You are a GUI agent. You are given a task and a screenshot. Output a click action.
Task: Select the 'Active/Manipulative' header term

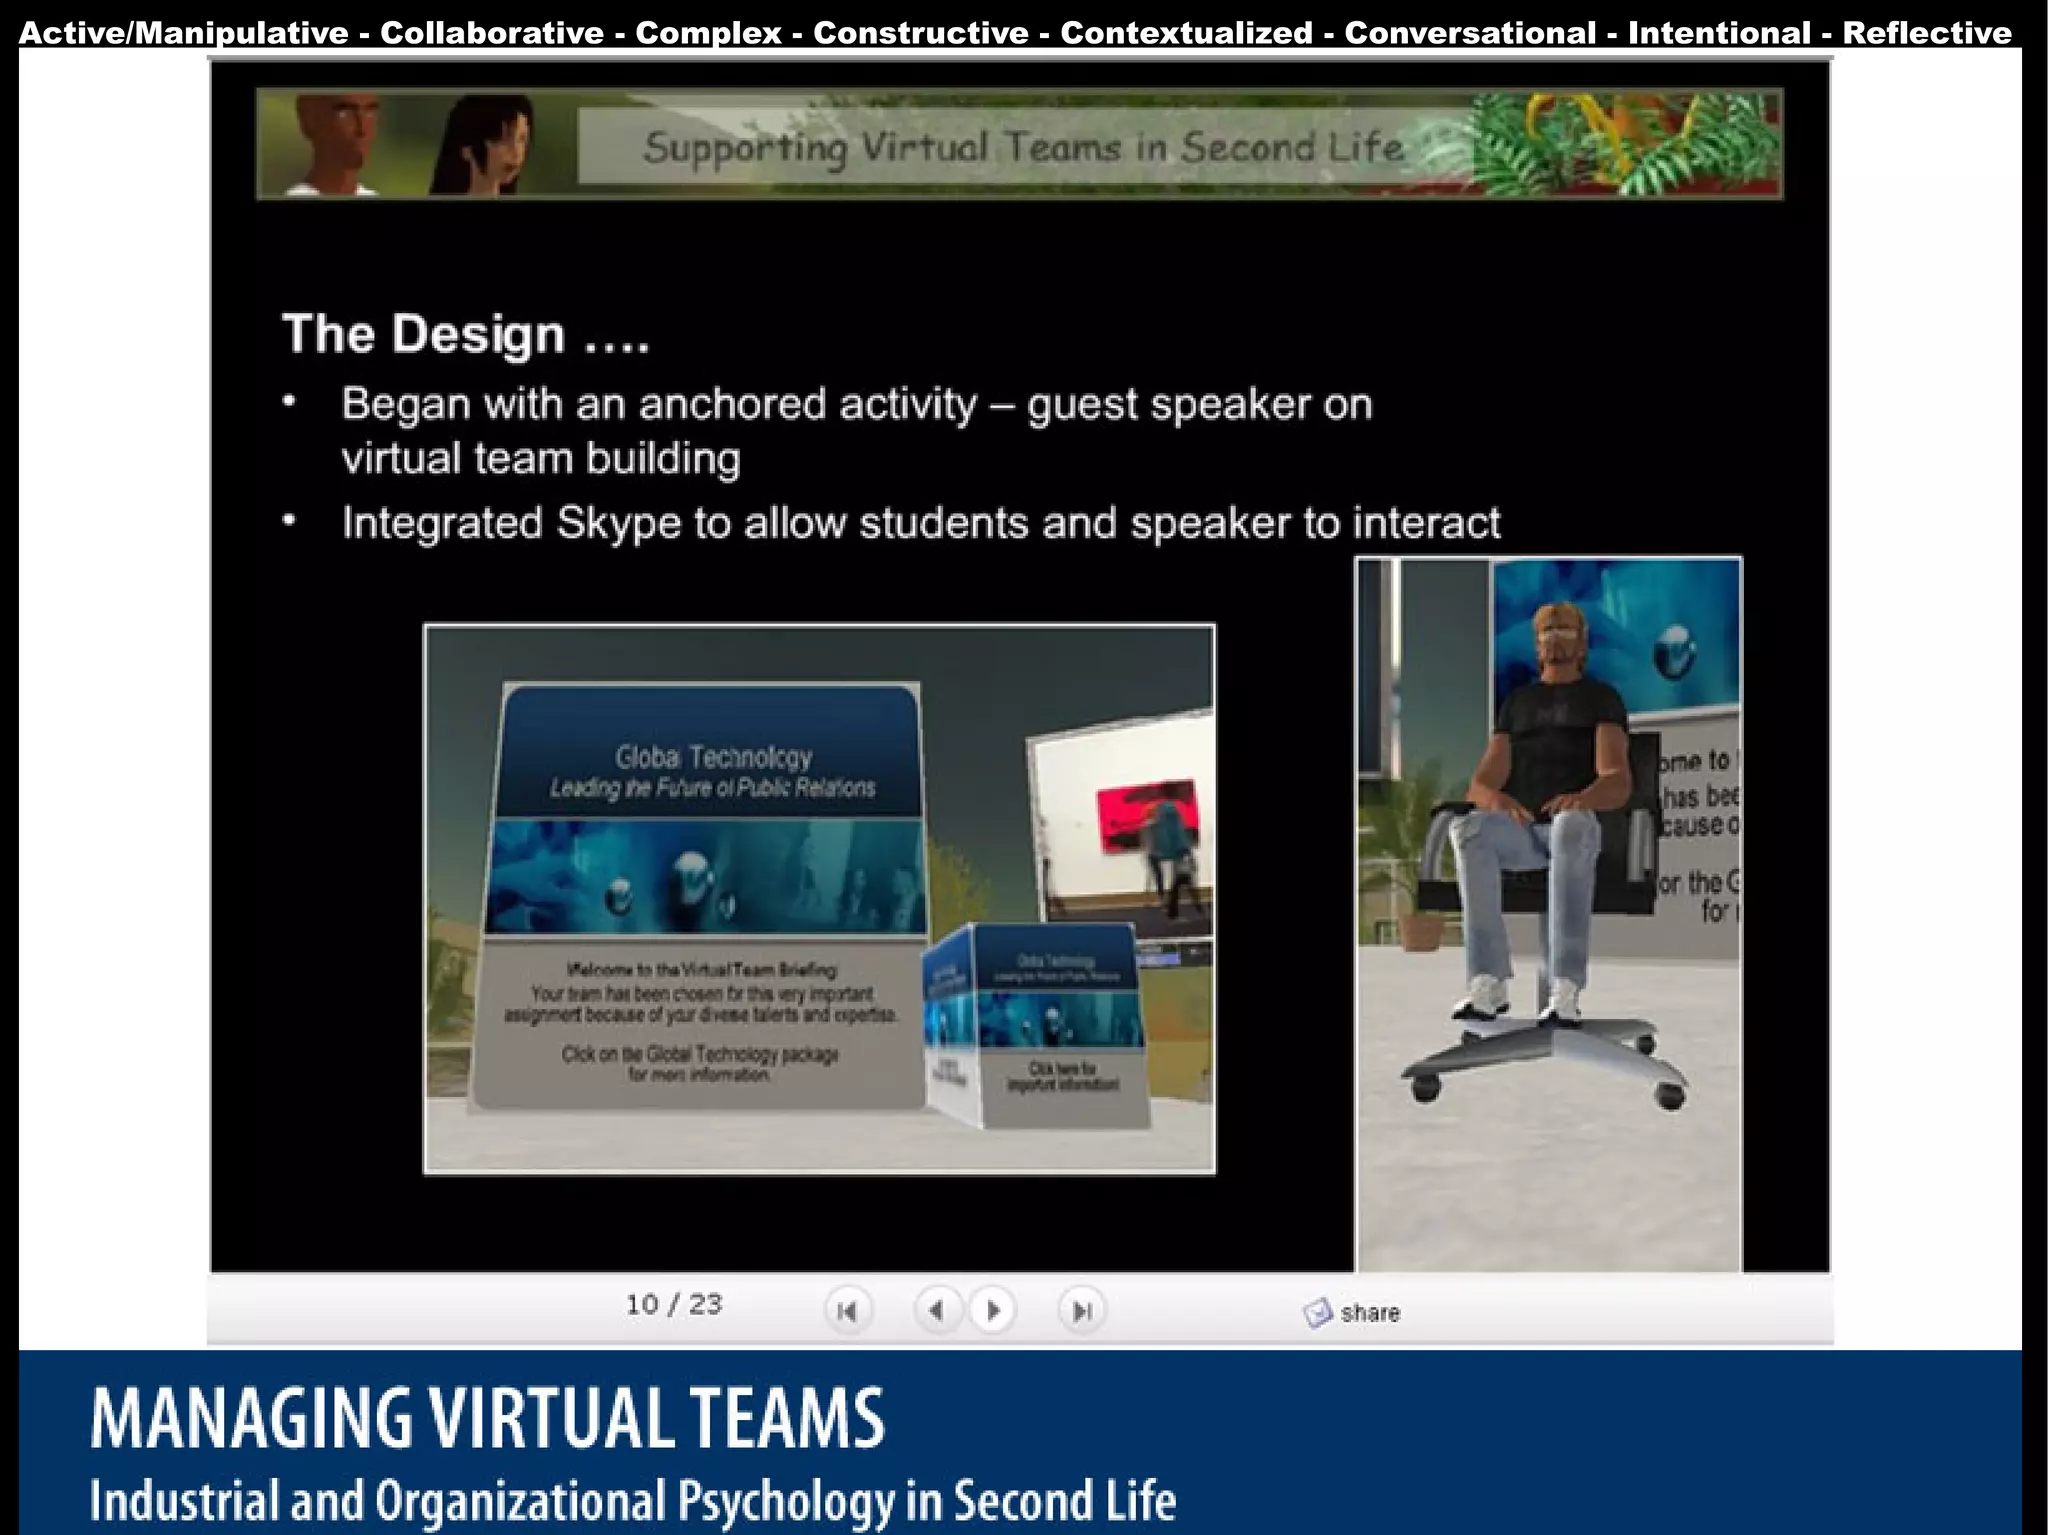[183, 33]
